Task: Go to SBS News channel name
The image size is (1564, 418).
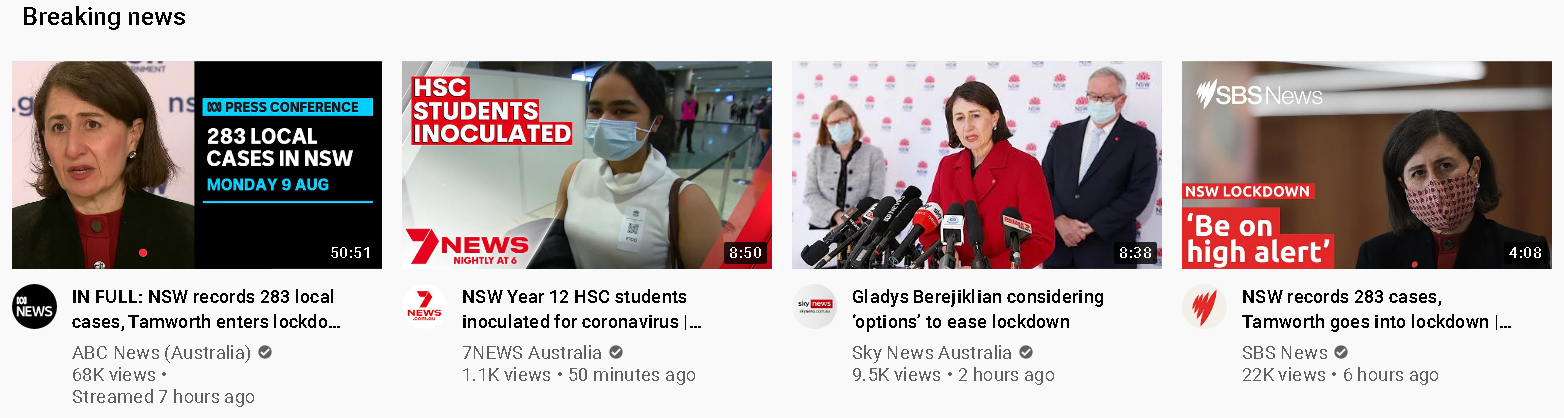Action: point(1285,353)
